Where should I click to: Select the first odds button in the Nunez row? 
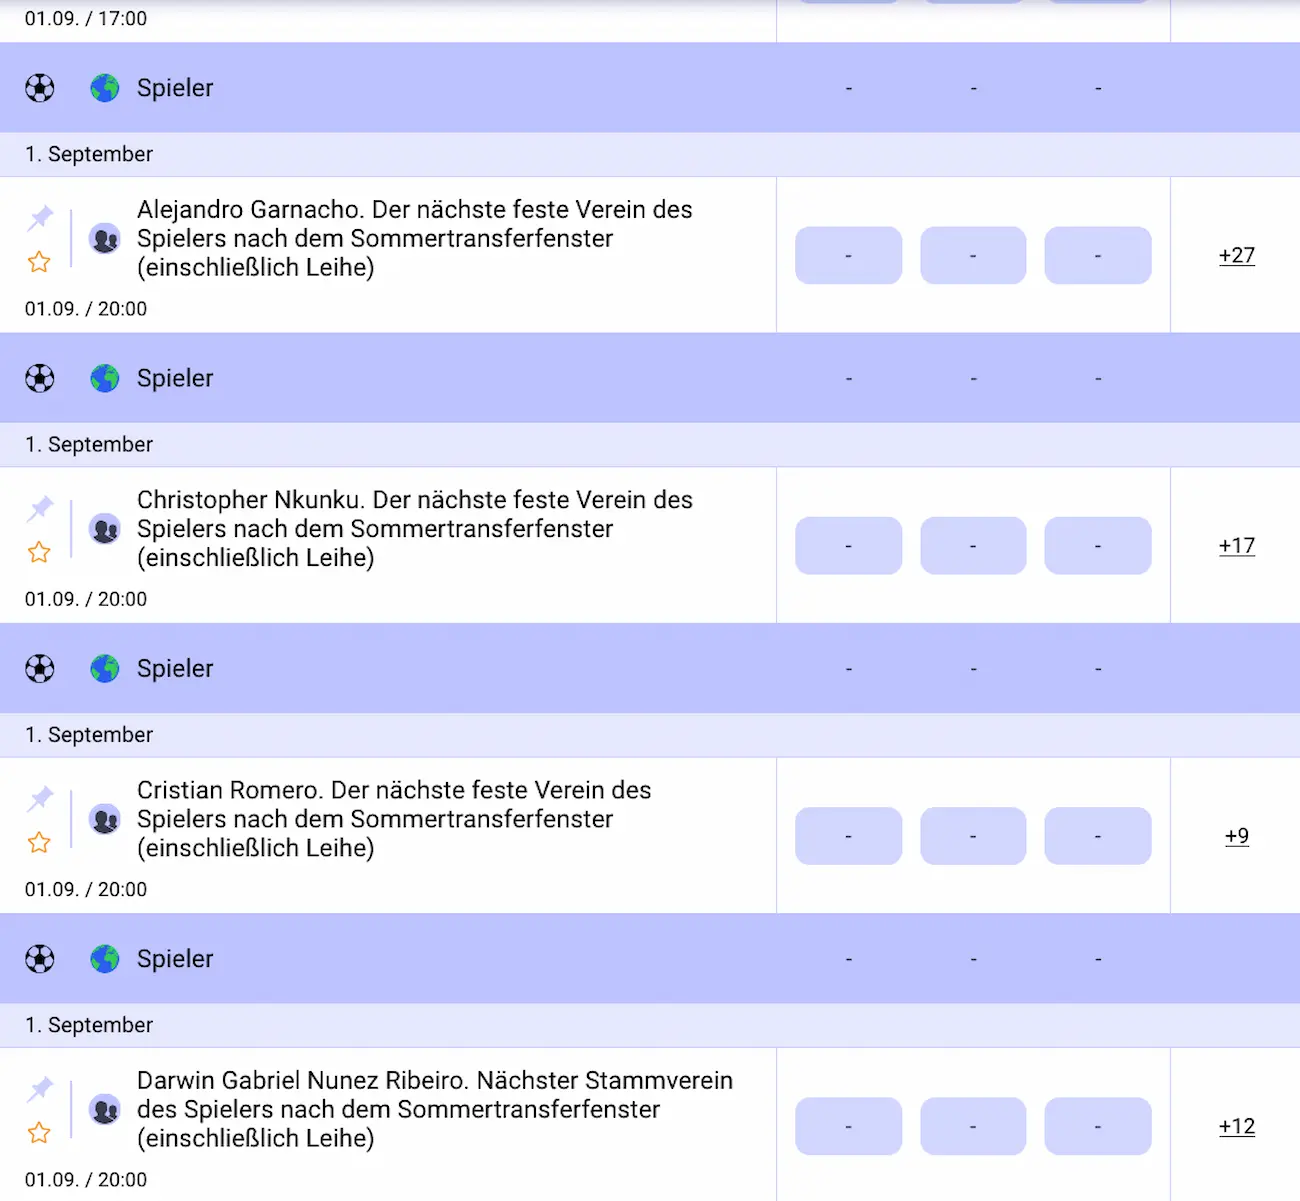[849, 1126]
